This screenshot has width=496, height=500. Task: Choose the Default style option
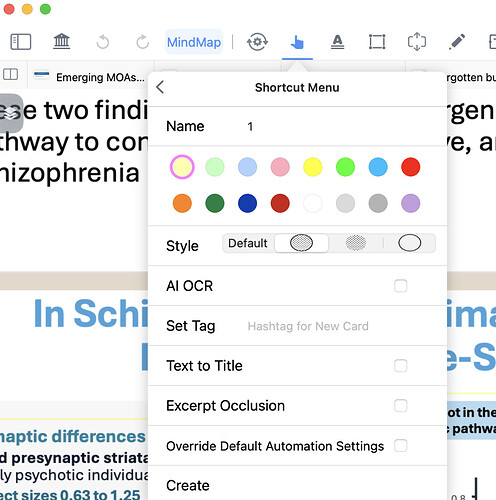[248, 243]
